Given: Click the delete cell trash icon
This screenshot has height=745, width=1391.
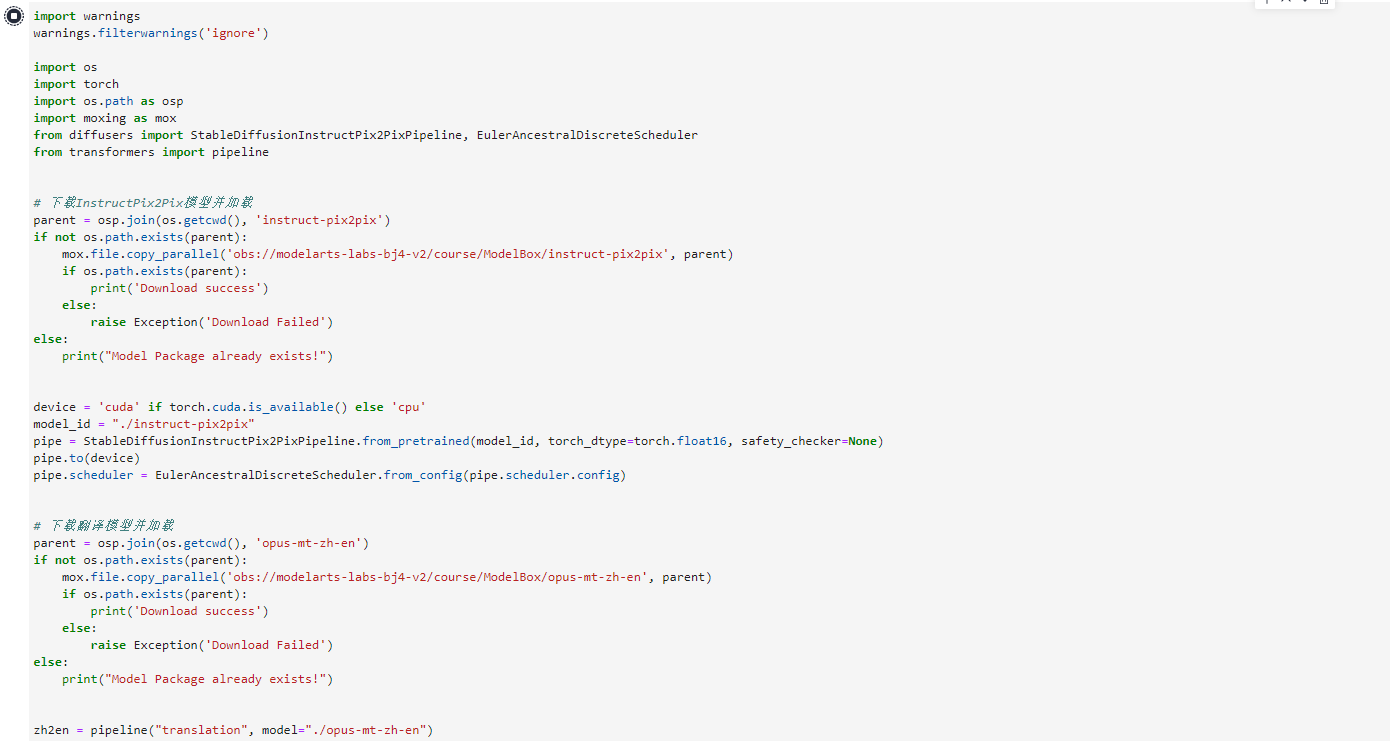Looking at the screenshot, I should pyautogui.click(x=1324, y=3).
